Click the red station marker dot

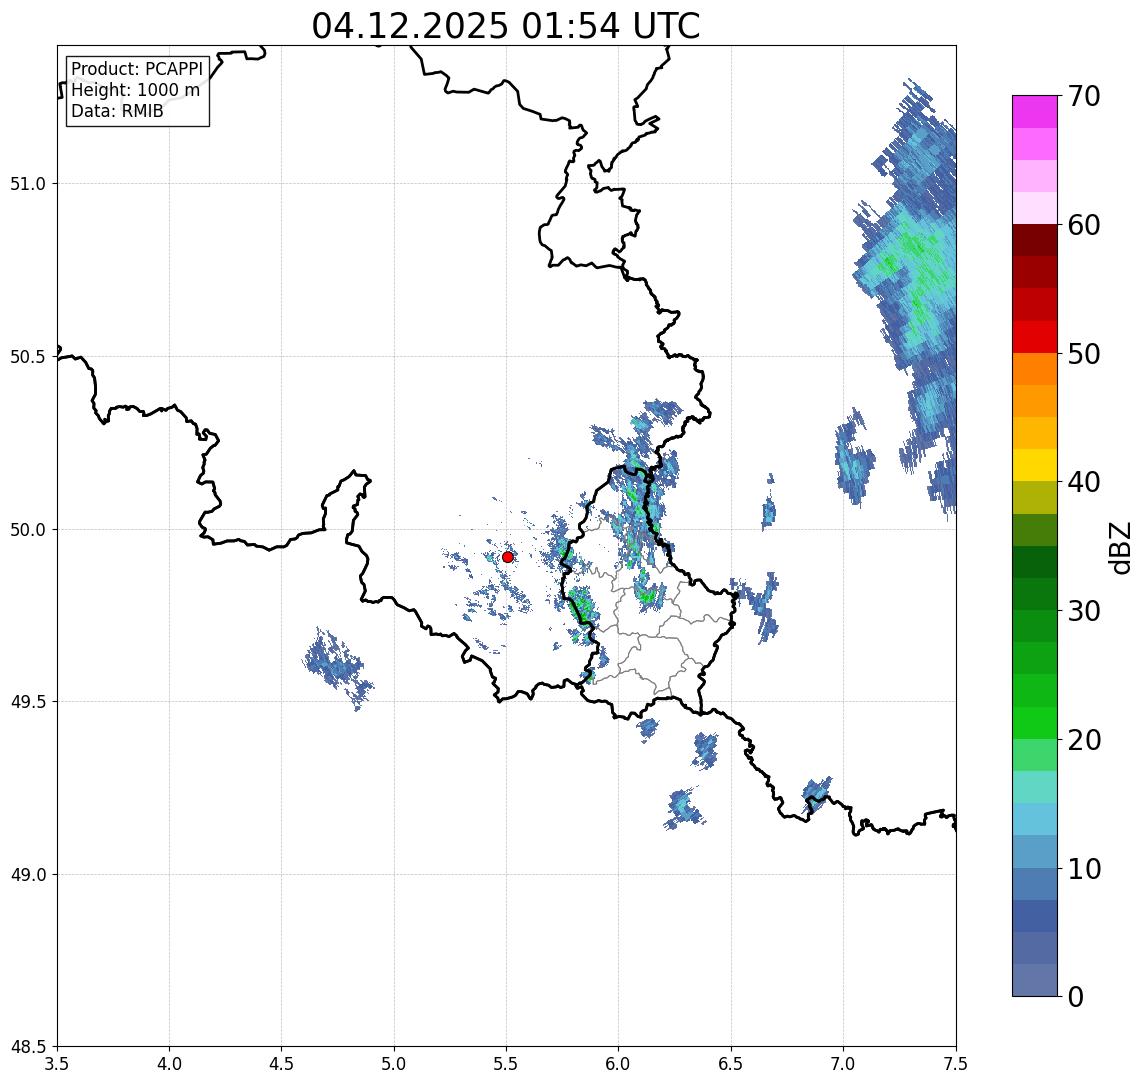coord(508,557)
